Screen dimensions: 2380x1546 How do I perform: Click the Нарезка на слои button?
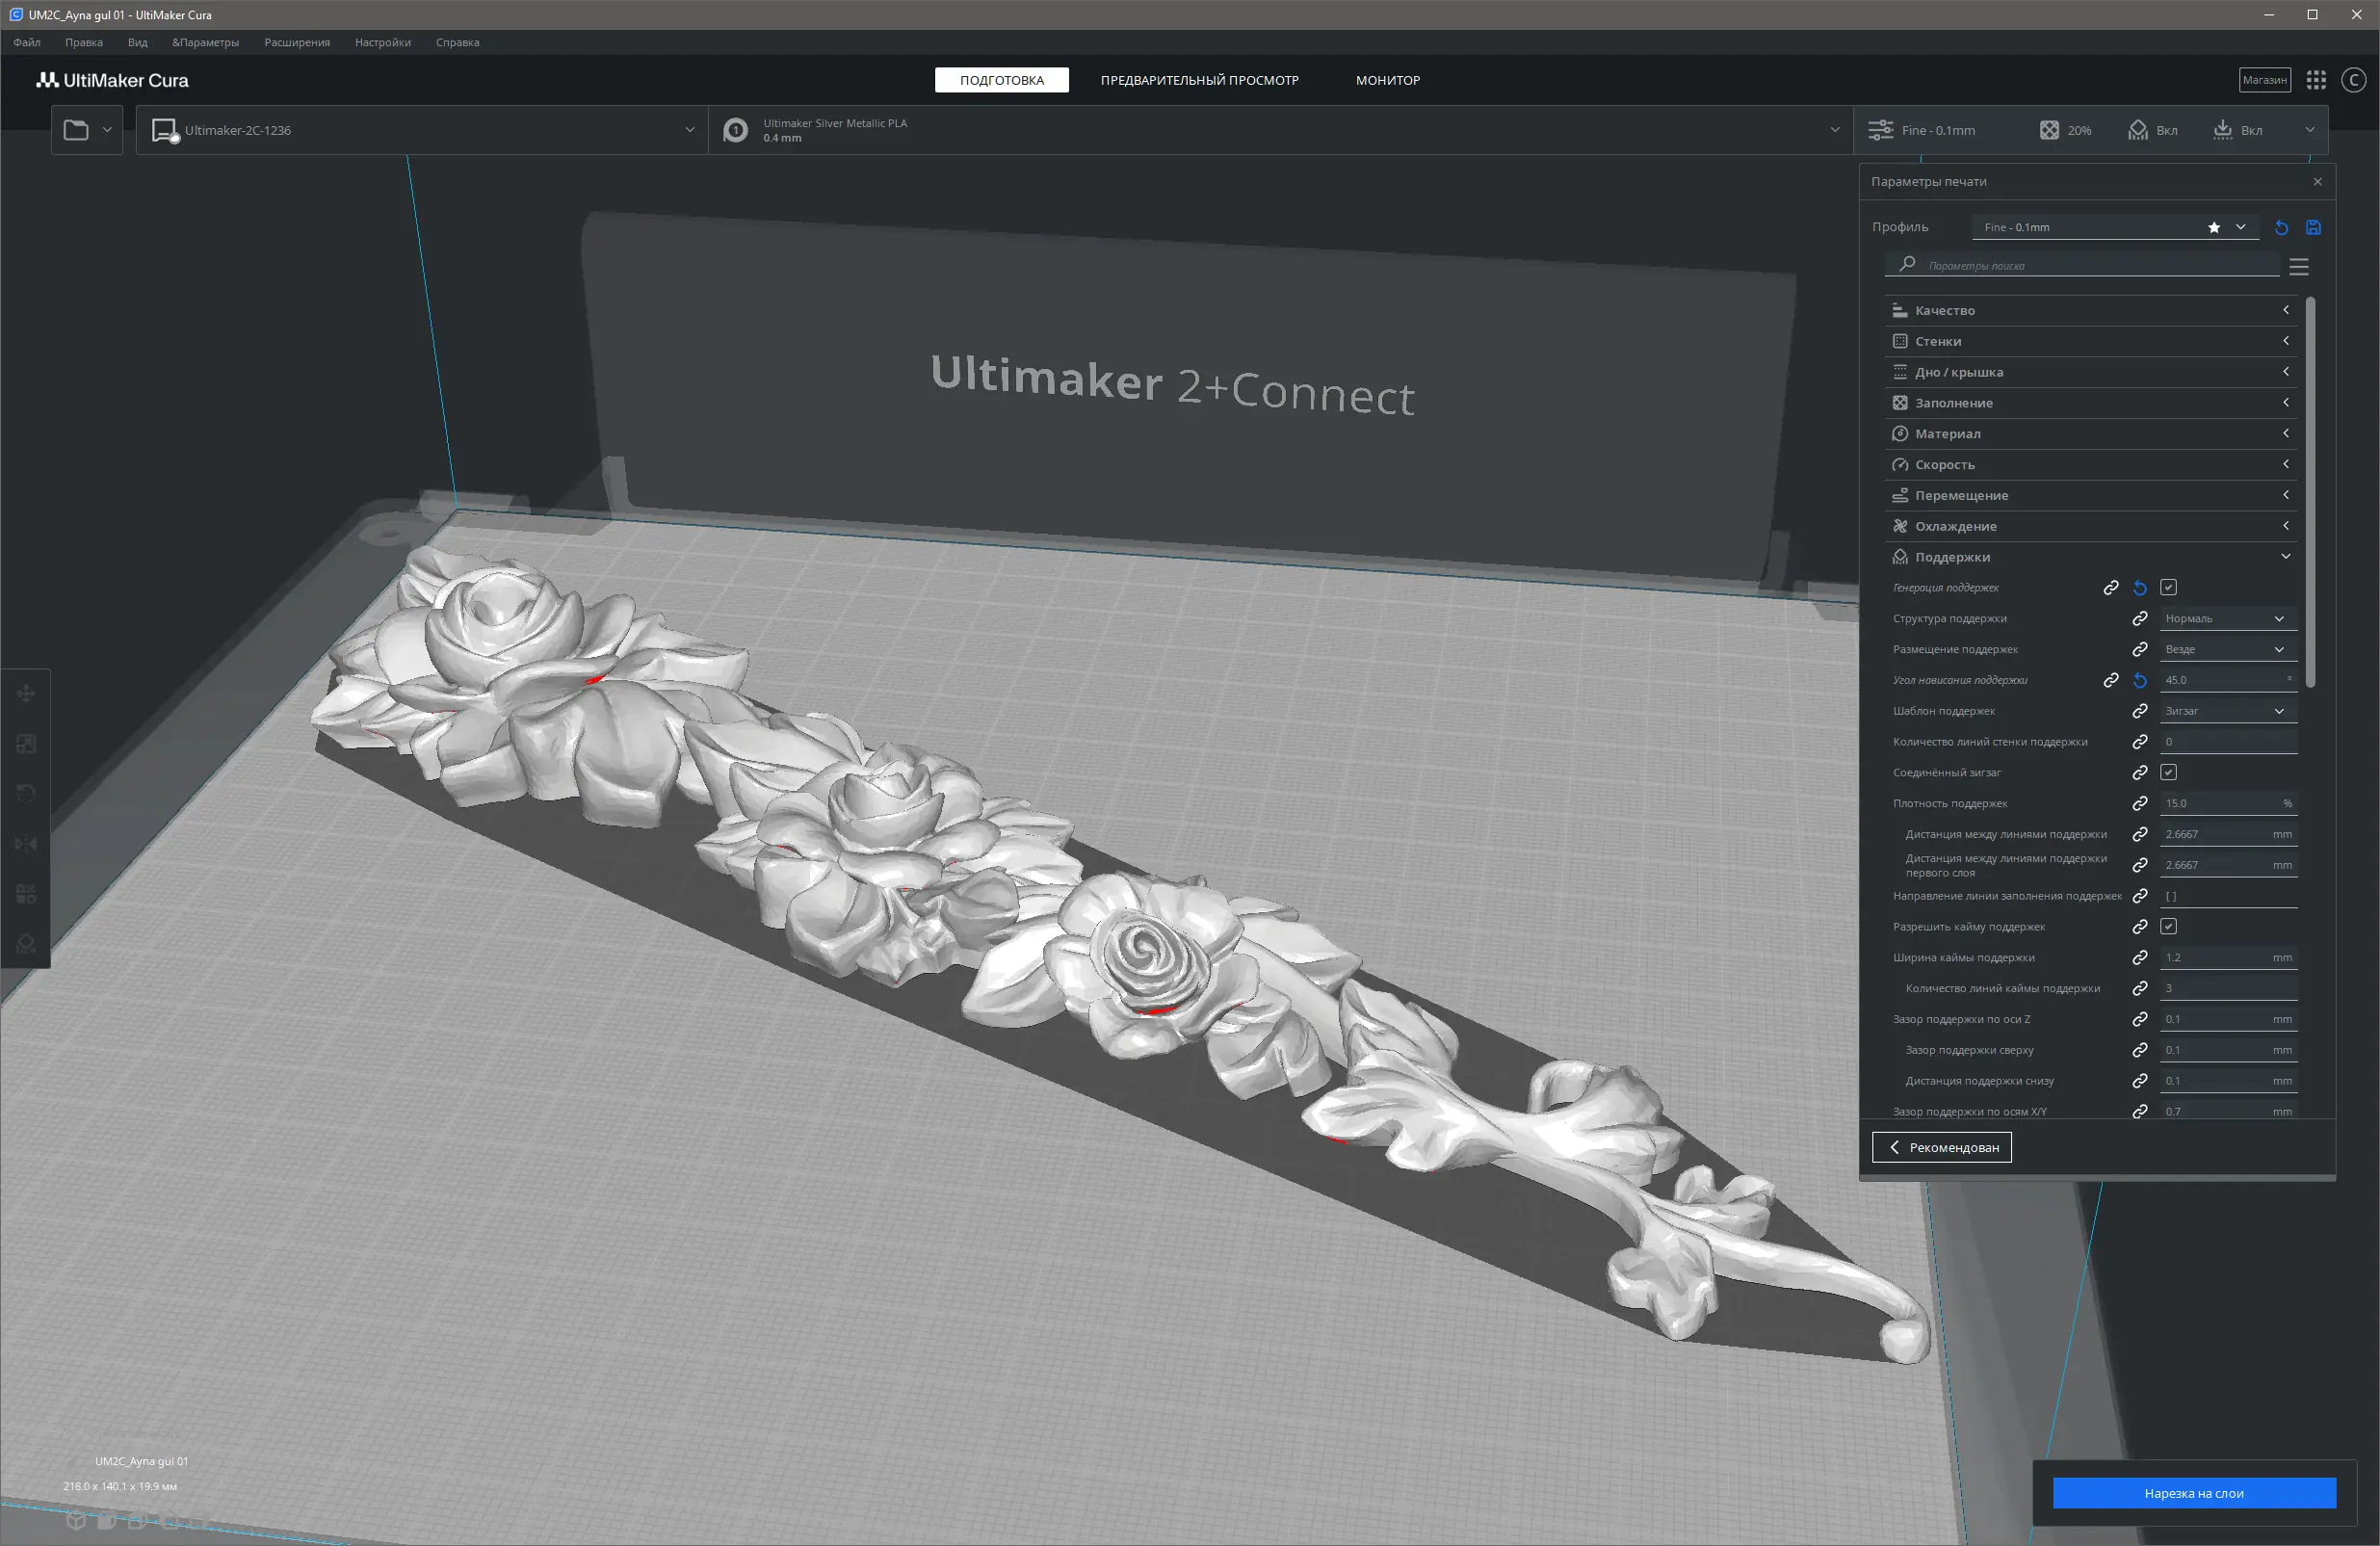click(x=2193, y=1493)
